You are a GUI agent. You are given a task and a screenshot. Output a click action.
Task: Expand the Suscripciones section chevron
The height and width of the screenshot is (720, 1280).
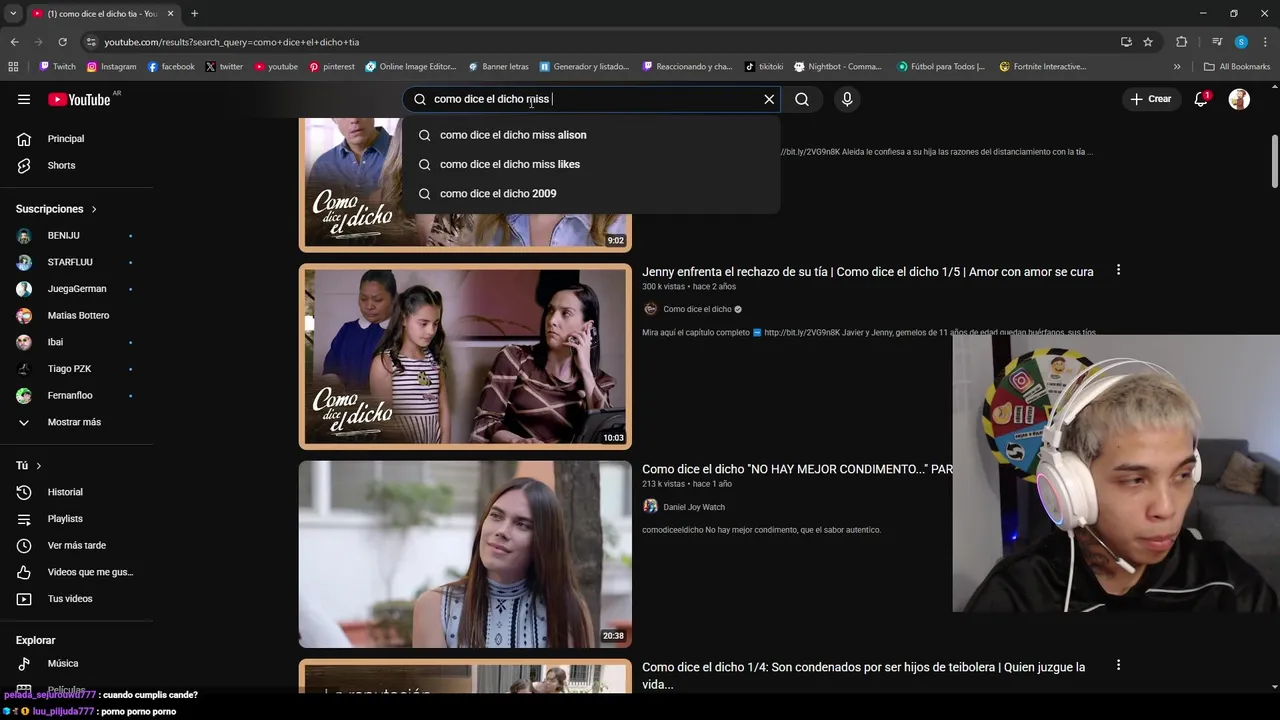click(x=94, y=209)
